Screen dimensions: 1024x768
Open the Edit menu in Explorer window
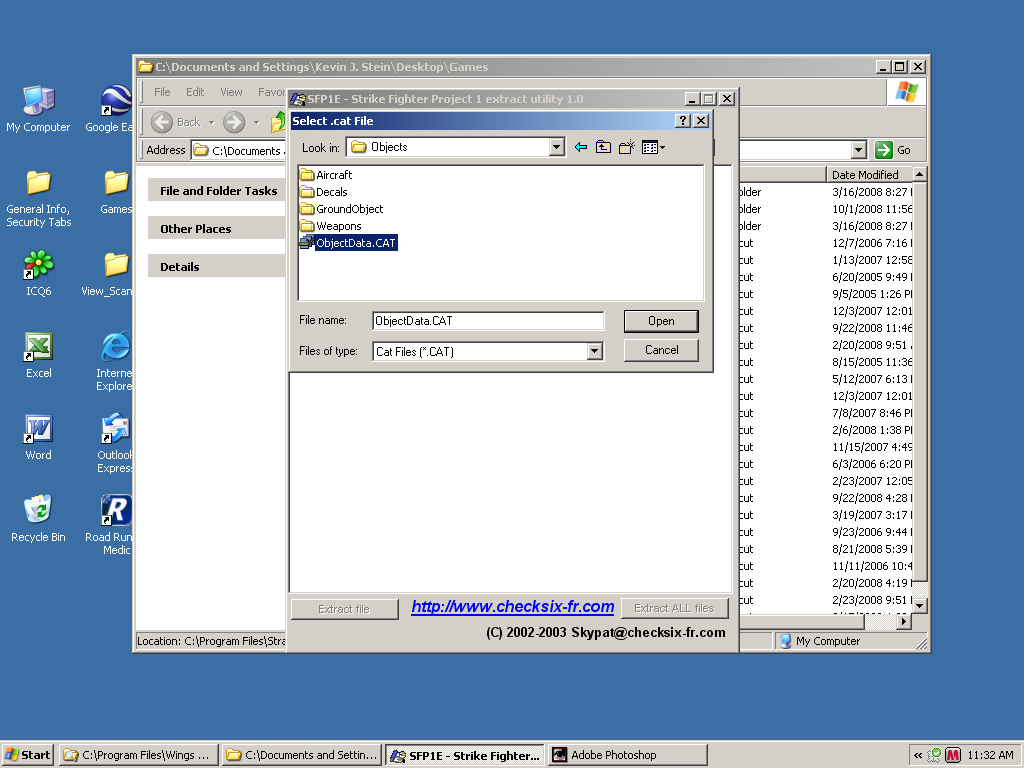coord(195,92)
